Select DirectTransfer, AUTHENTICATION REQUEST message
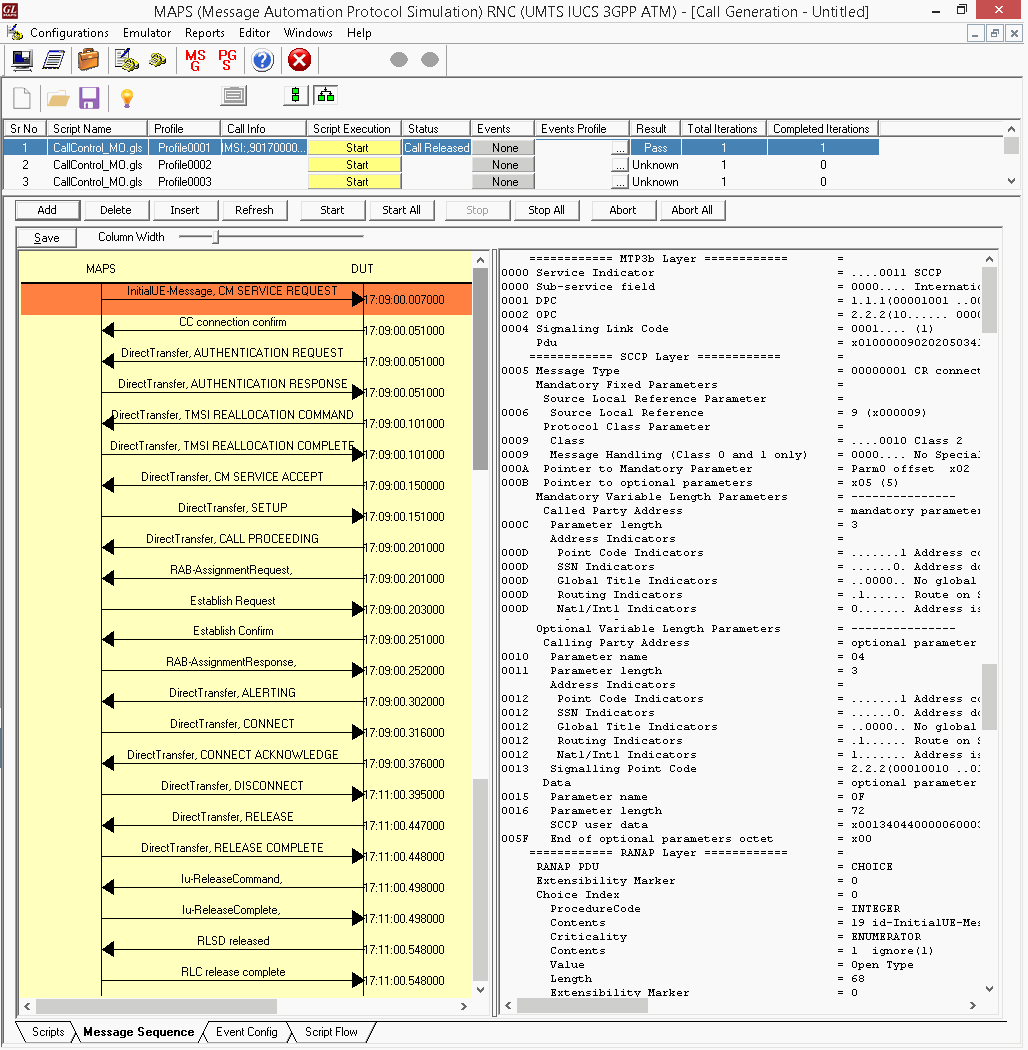Image resolution: width=1028 pixels, height=1050 pixels. [232, 353]
